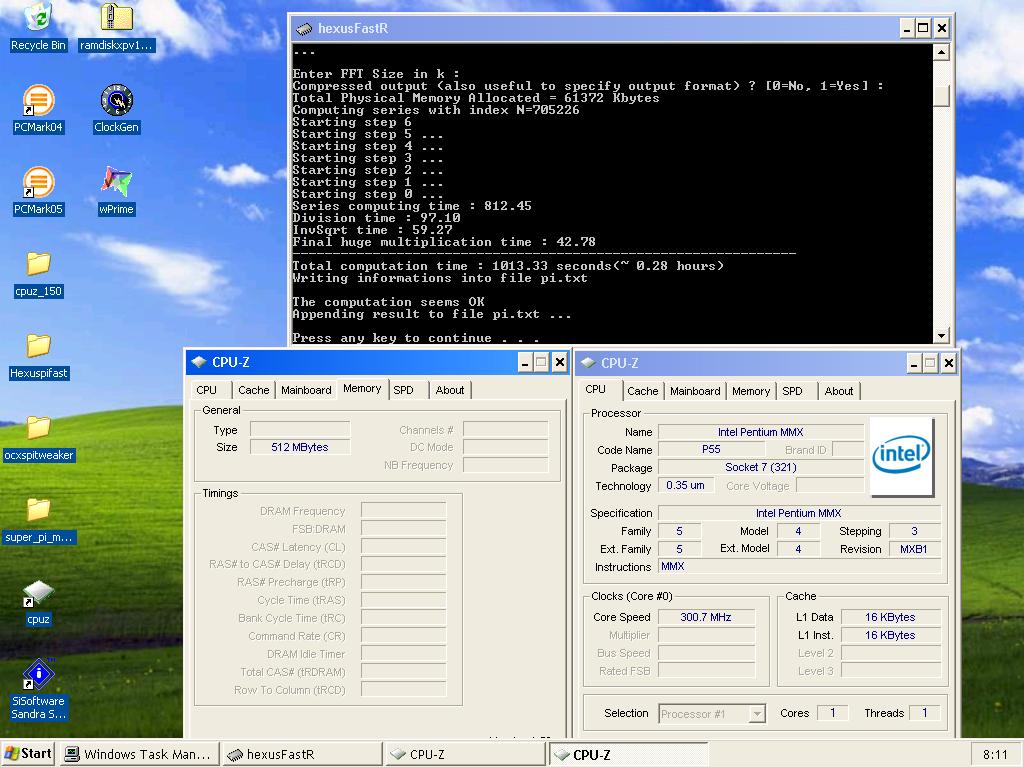Open the About tab in left CPU-Z window
The image size is (1024, 768).
[450, 390]
